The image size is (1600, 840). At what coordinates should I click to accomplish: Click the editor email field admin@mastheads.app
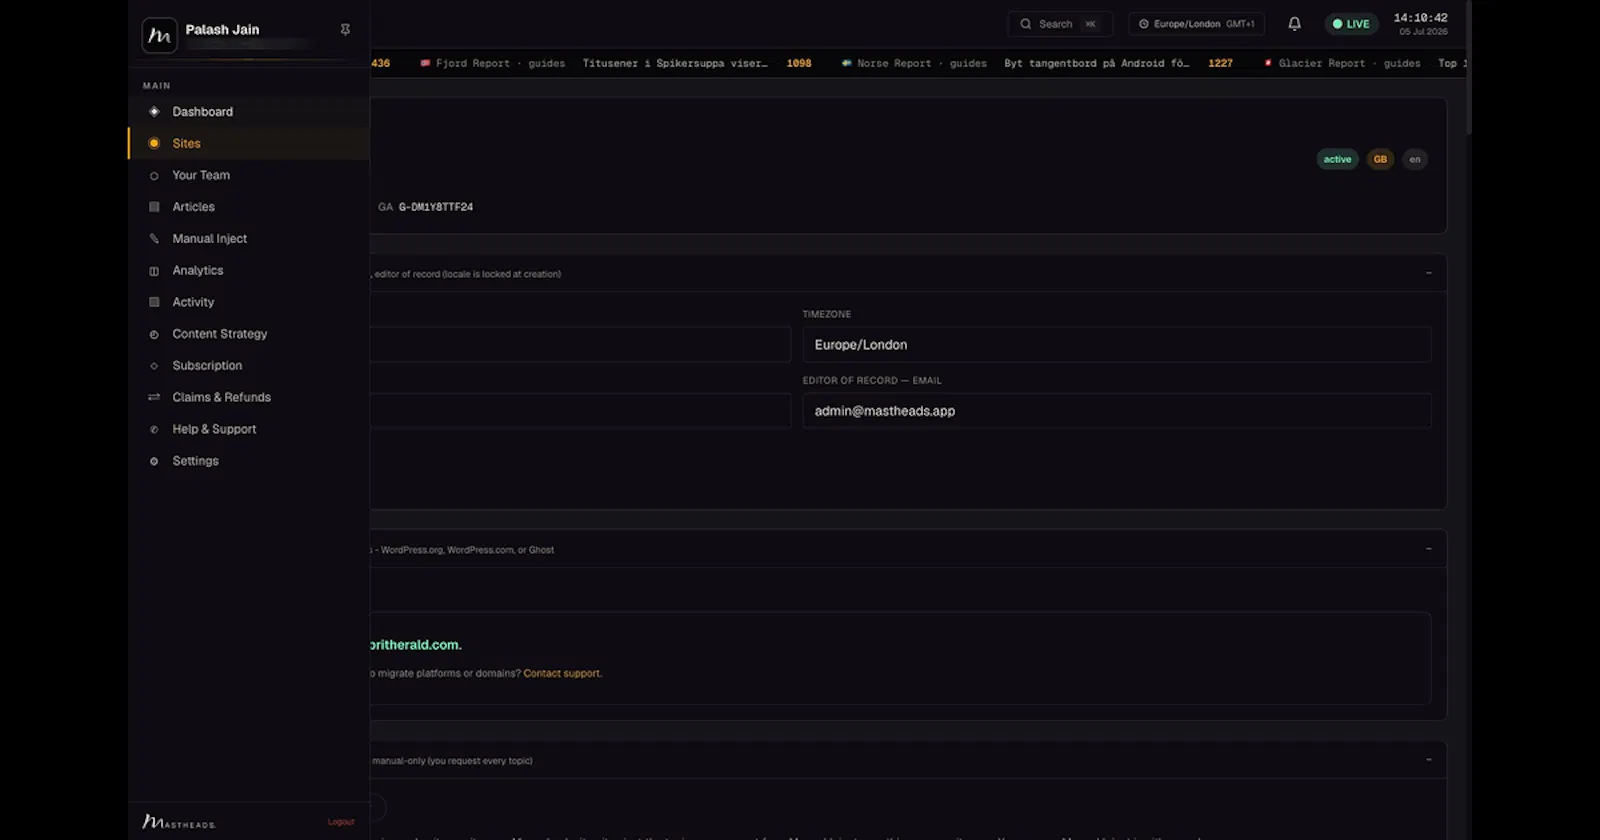click(x=1117, y=411)
